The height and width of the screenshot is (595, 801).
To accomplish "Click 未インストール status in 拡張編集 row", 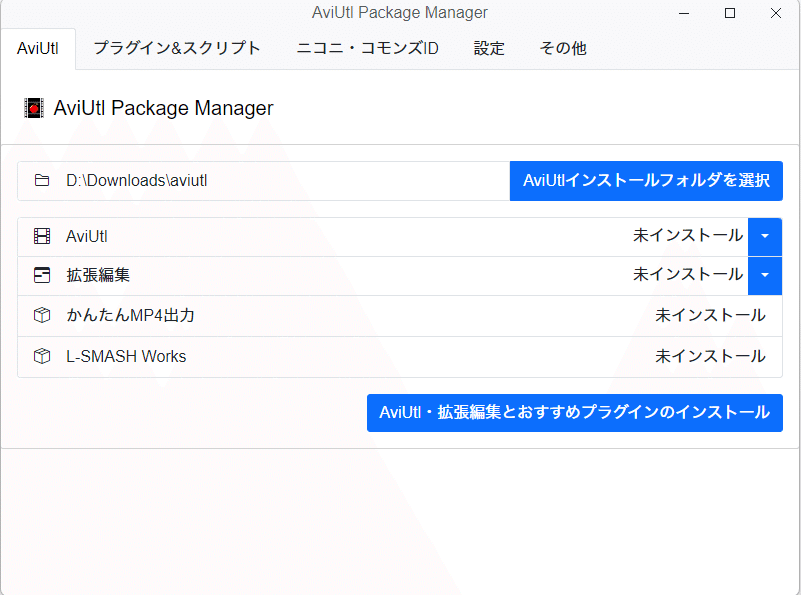I will click(x=688, y=275).
